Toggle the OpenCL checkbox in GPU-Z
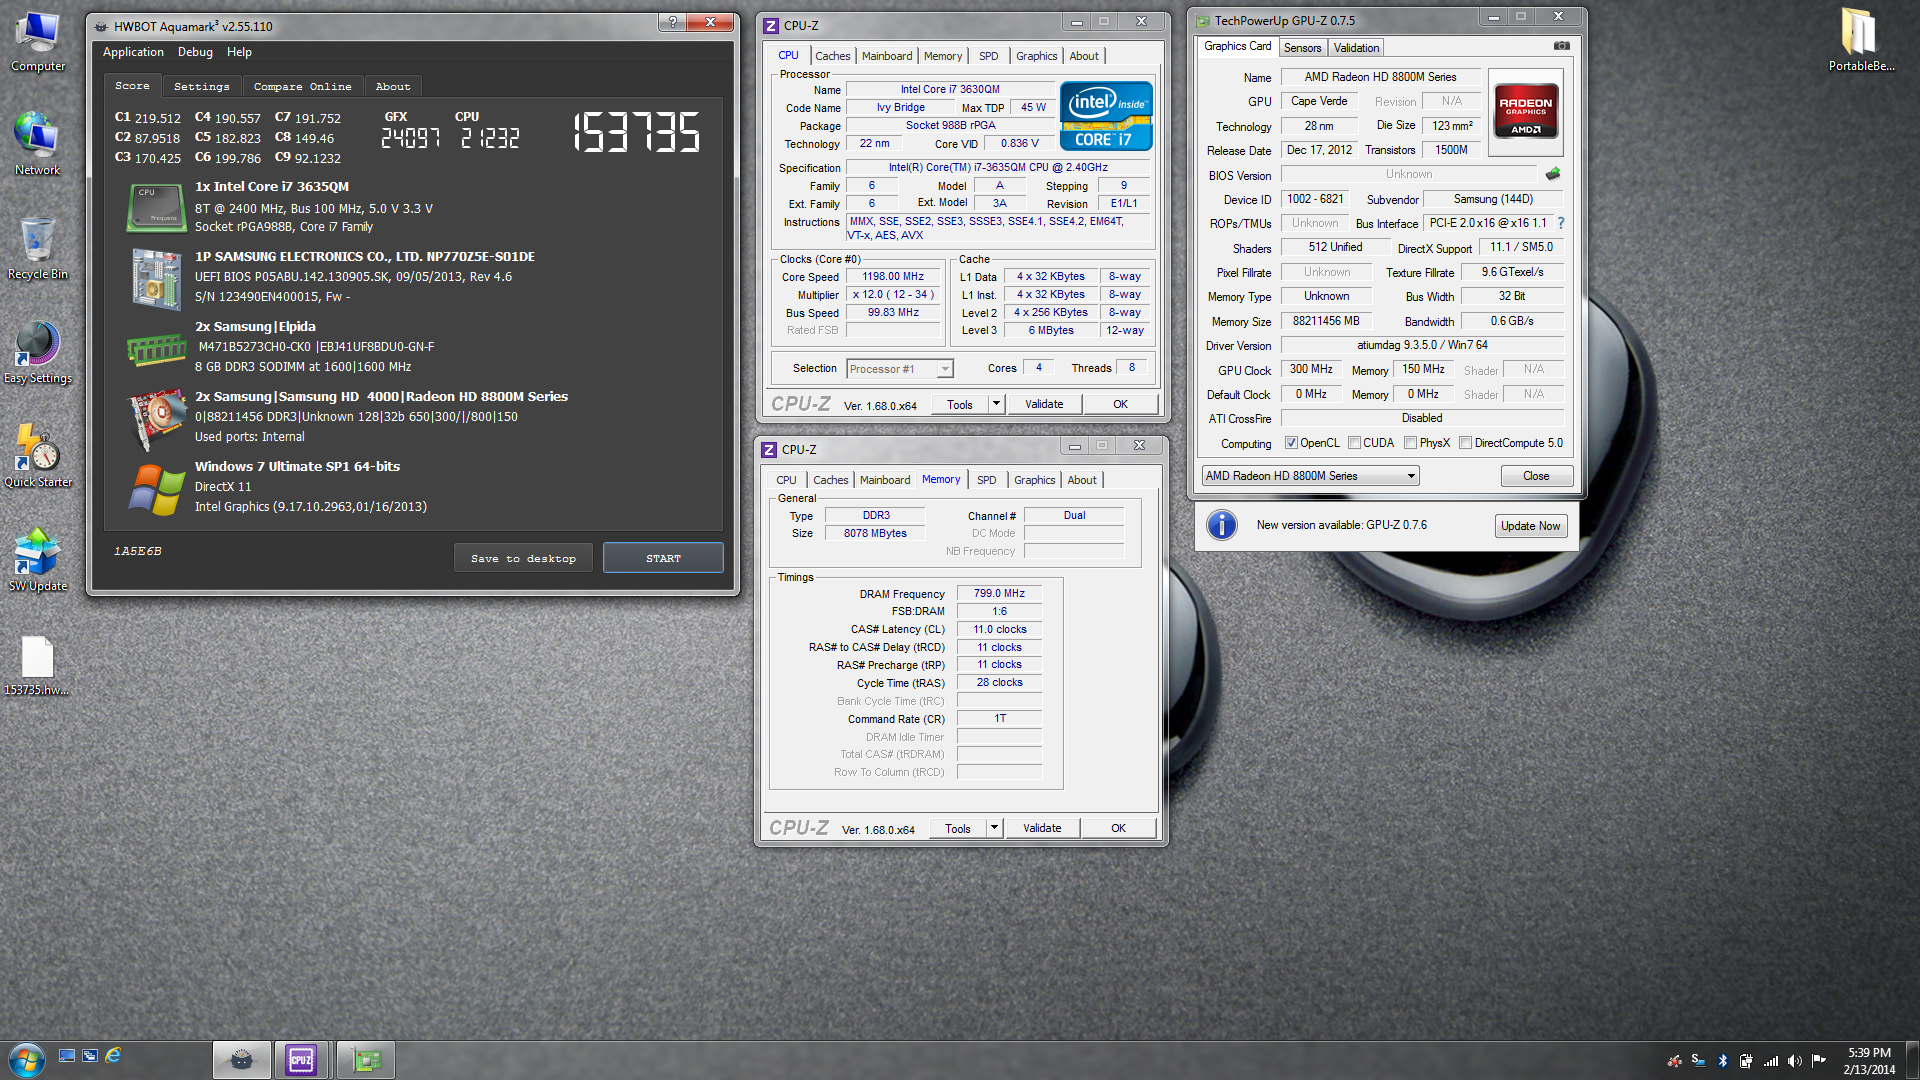This screenshot has height=1080, width=1920. click(x=1291, y=443)
